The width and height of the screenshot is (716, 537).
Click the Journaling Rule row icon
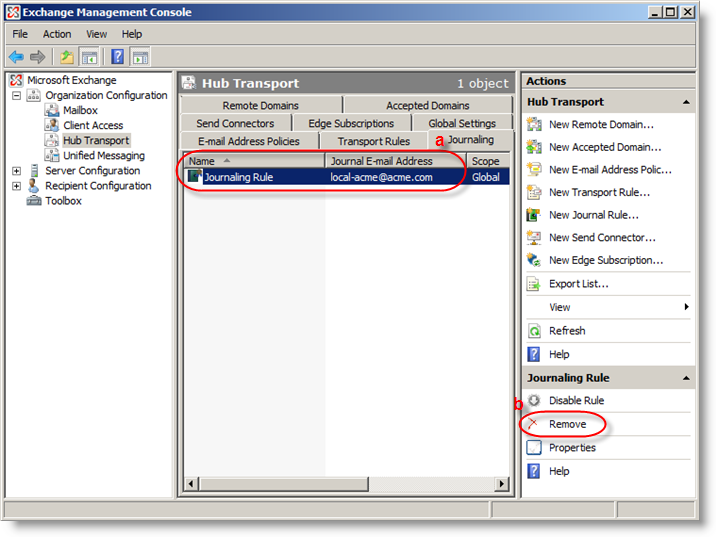[195, 176]
